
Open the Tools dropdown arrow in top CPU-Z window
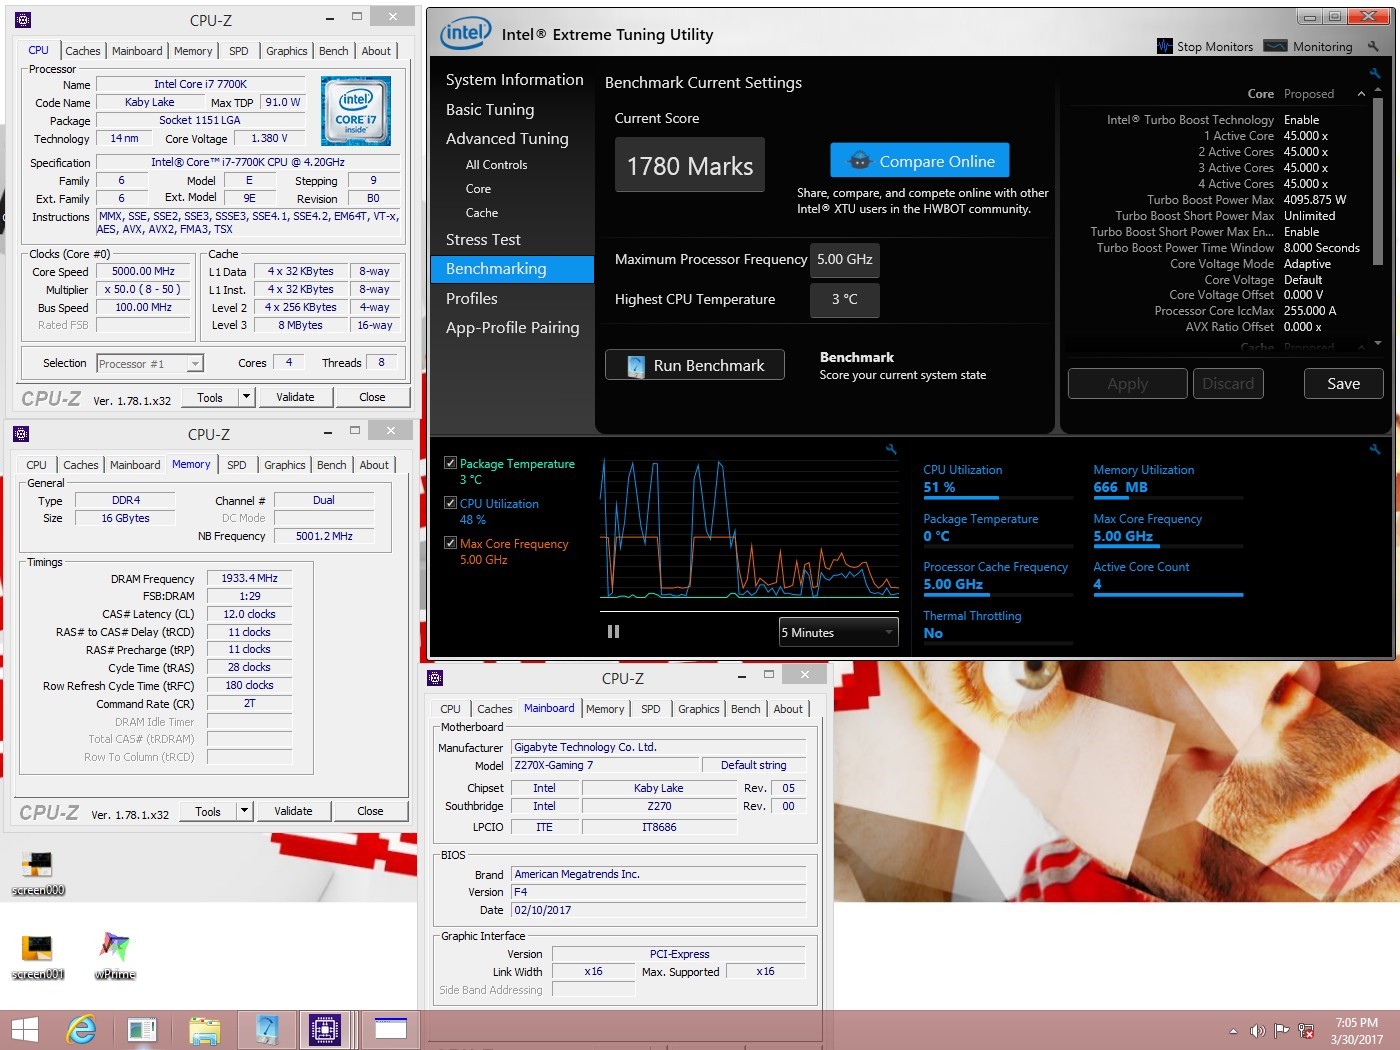point(246,397)
